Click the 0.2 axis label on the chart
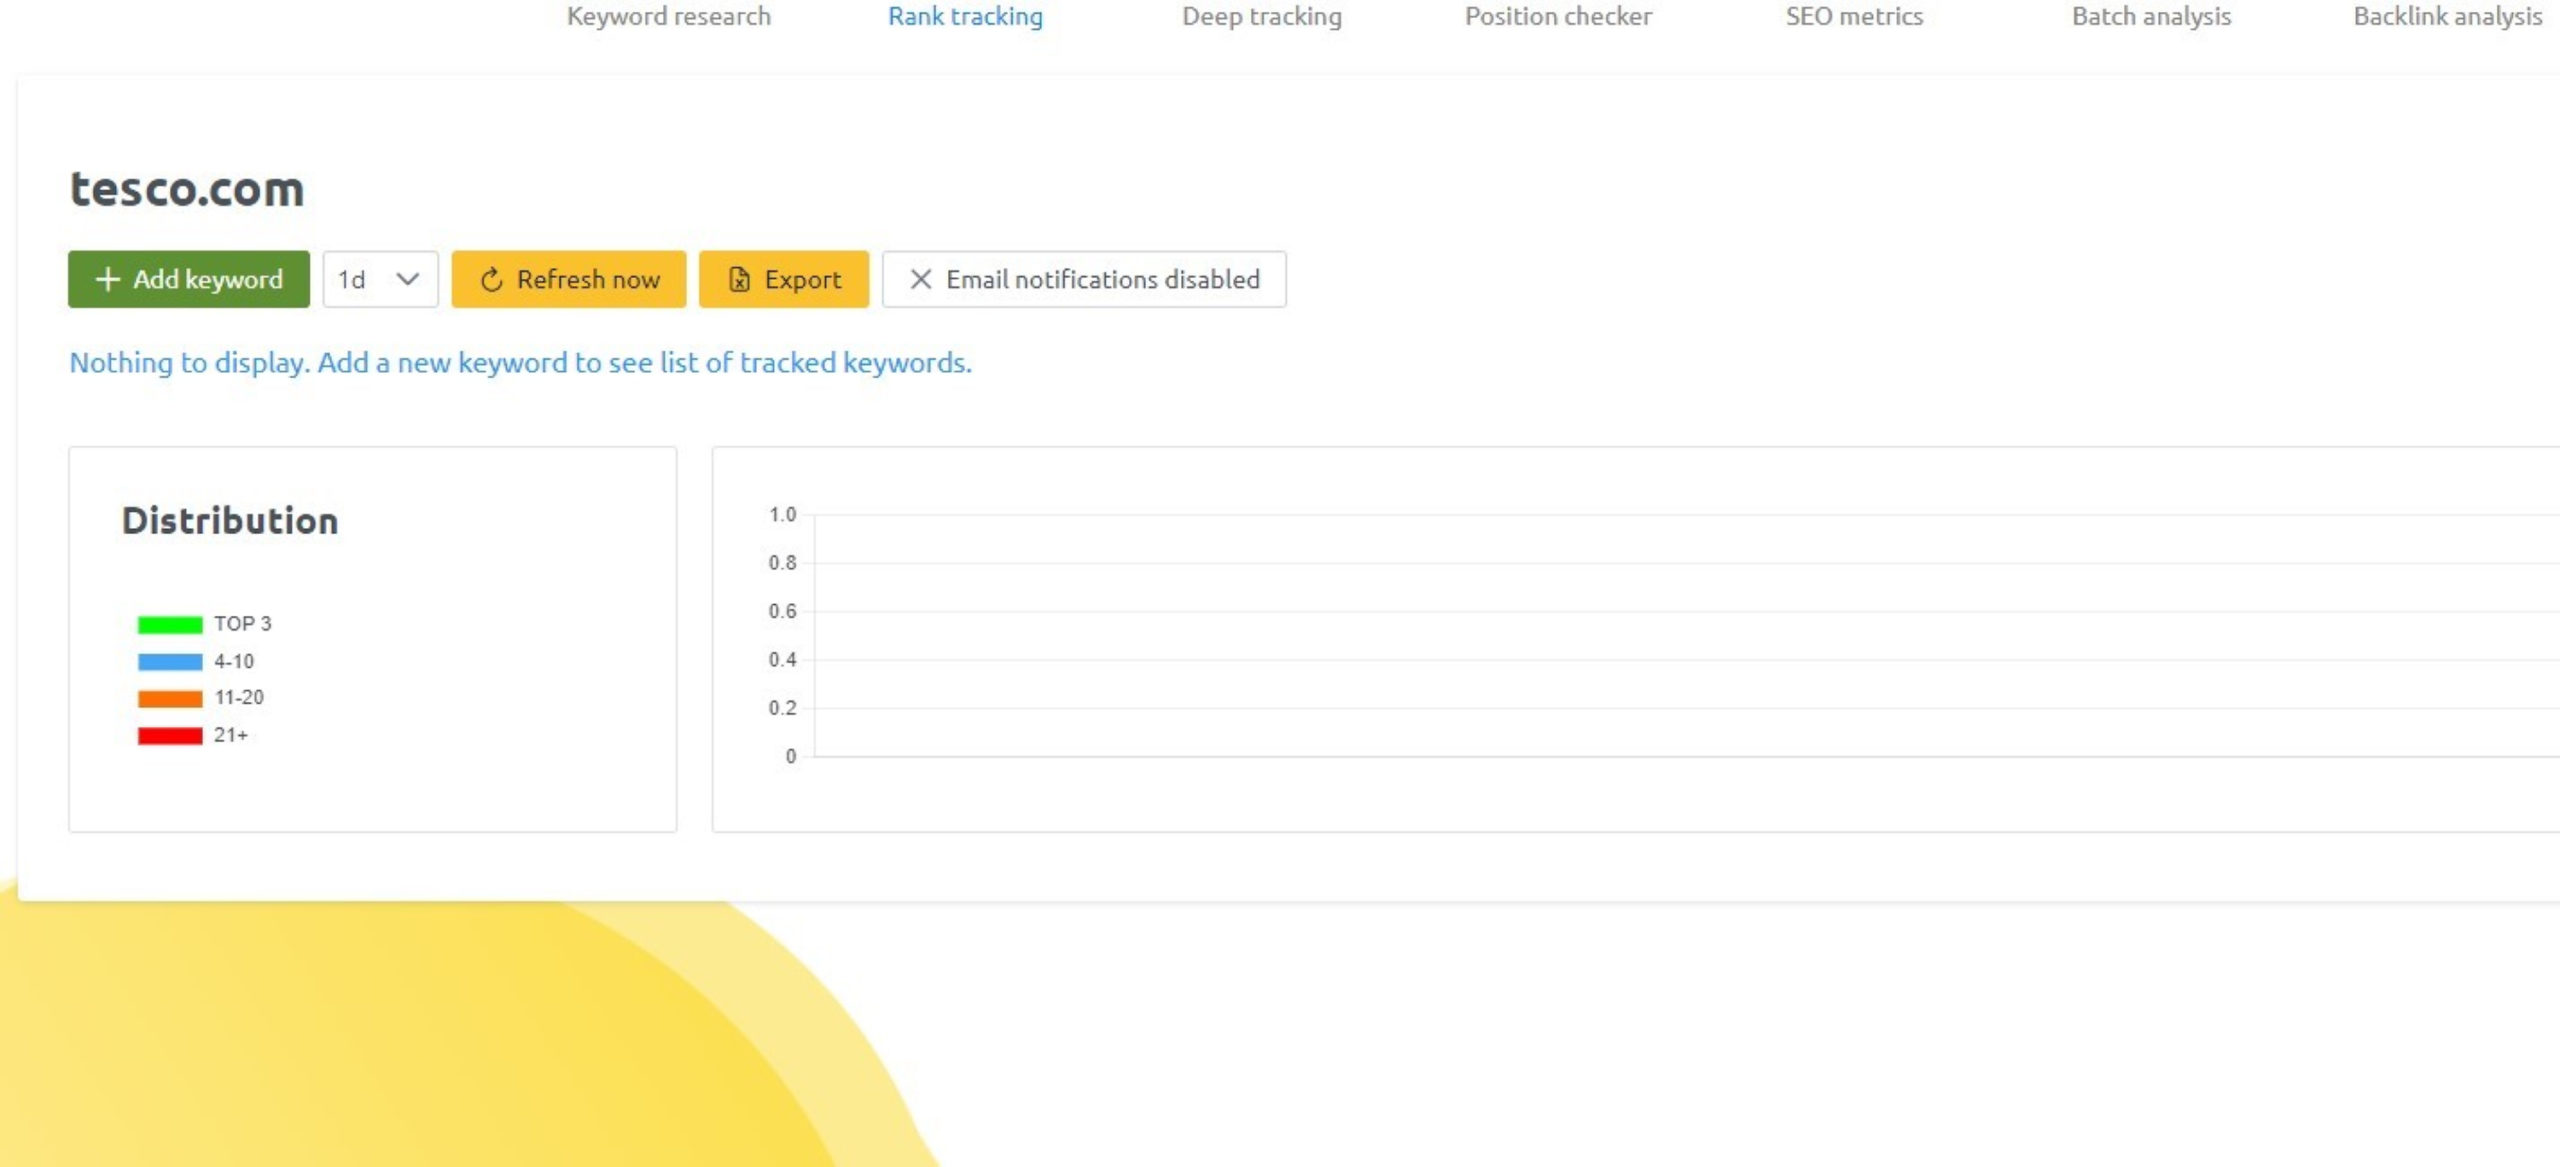2560x1167 pixels. tap(782, 708)
